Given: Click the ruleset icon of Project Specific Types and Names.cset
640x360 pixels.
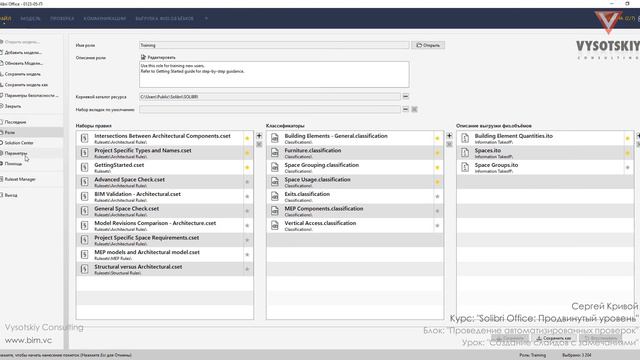Looking at the screenshot, I should [84, 153].
